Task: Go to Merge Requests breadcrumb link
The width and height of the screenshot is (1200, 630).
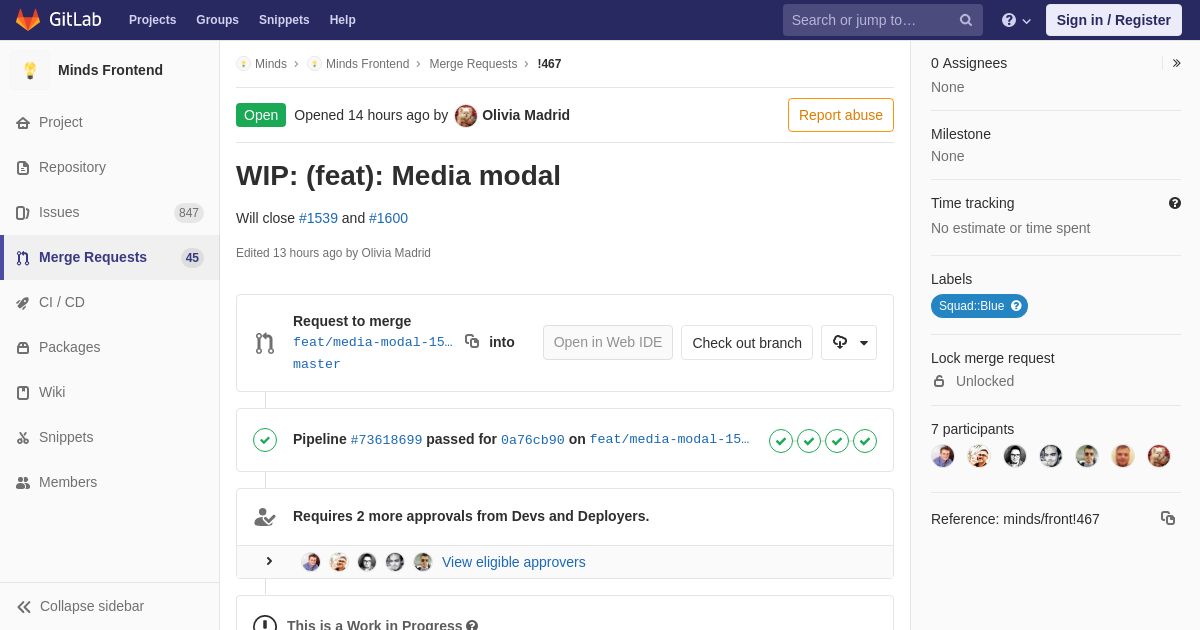Action: tap(473, 64)
